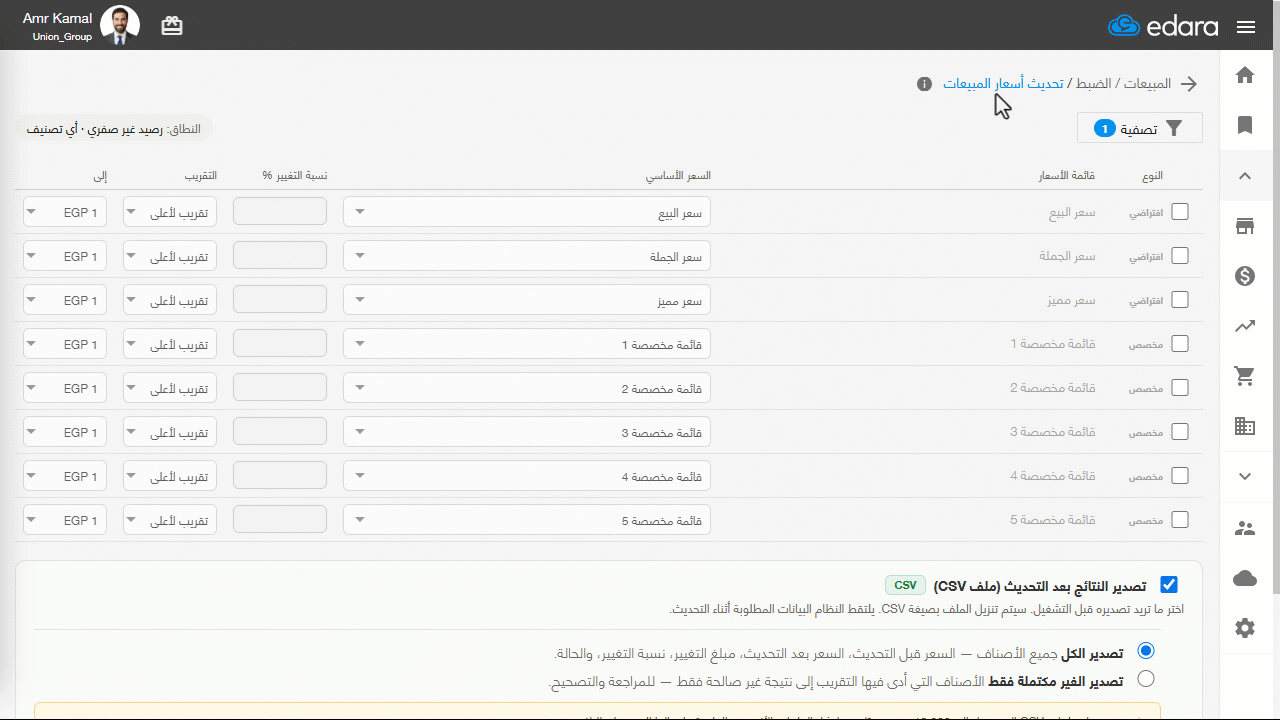Collapse sidebar section with up chevron

point(1245,176)
